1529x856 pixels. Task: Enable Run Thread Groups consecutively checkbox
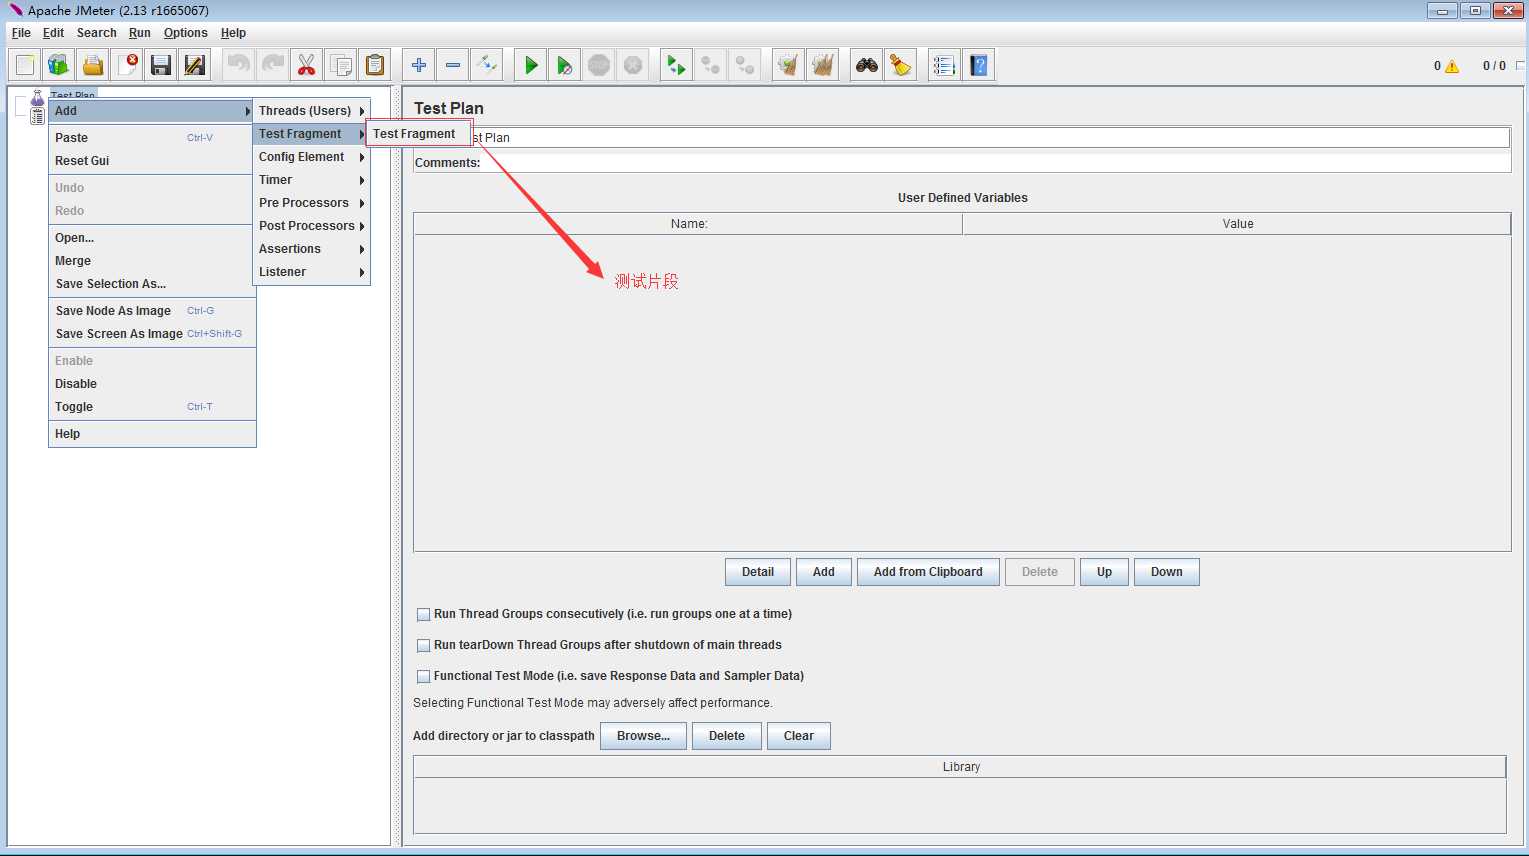pos(424,614)
